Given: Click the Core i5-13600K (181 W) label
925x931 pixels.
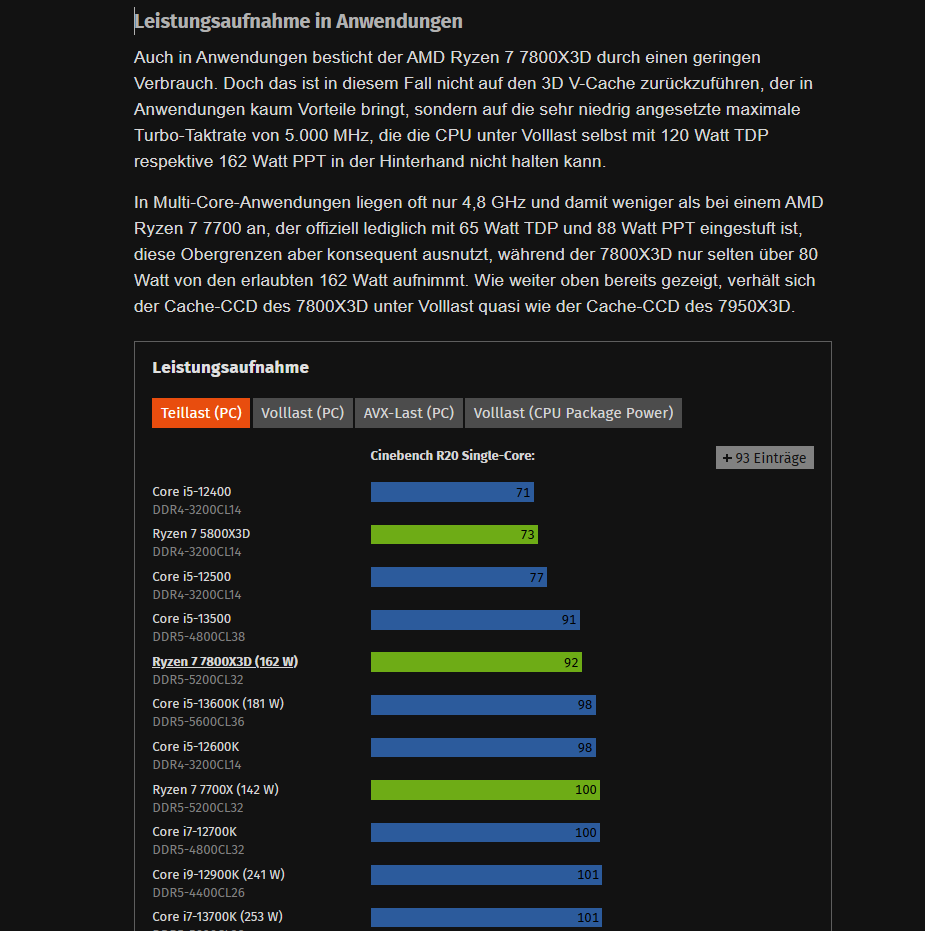Looking at the screenshot, I should tap(218, 704).
